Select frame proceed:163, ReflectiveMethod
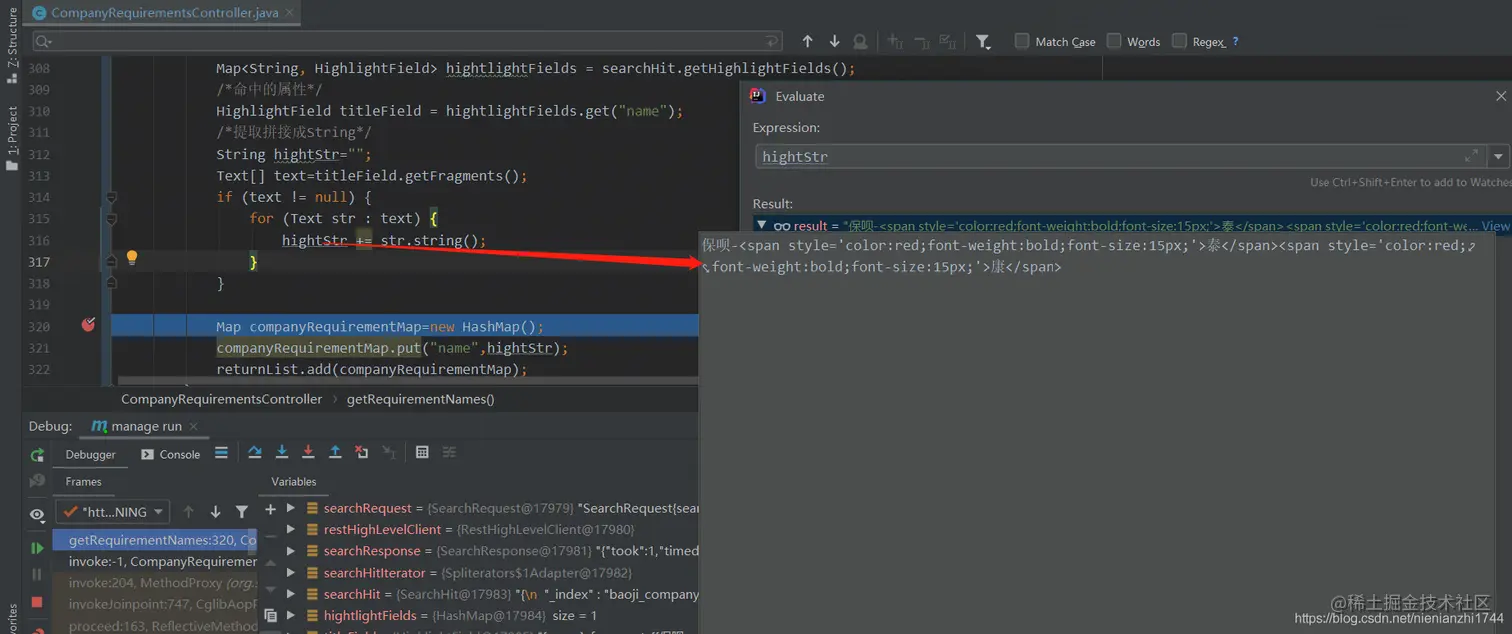This screenshot has width=1512, height=634. point(155,626)
